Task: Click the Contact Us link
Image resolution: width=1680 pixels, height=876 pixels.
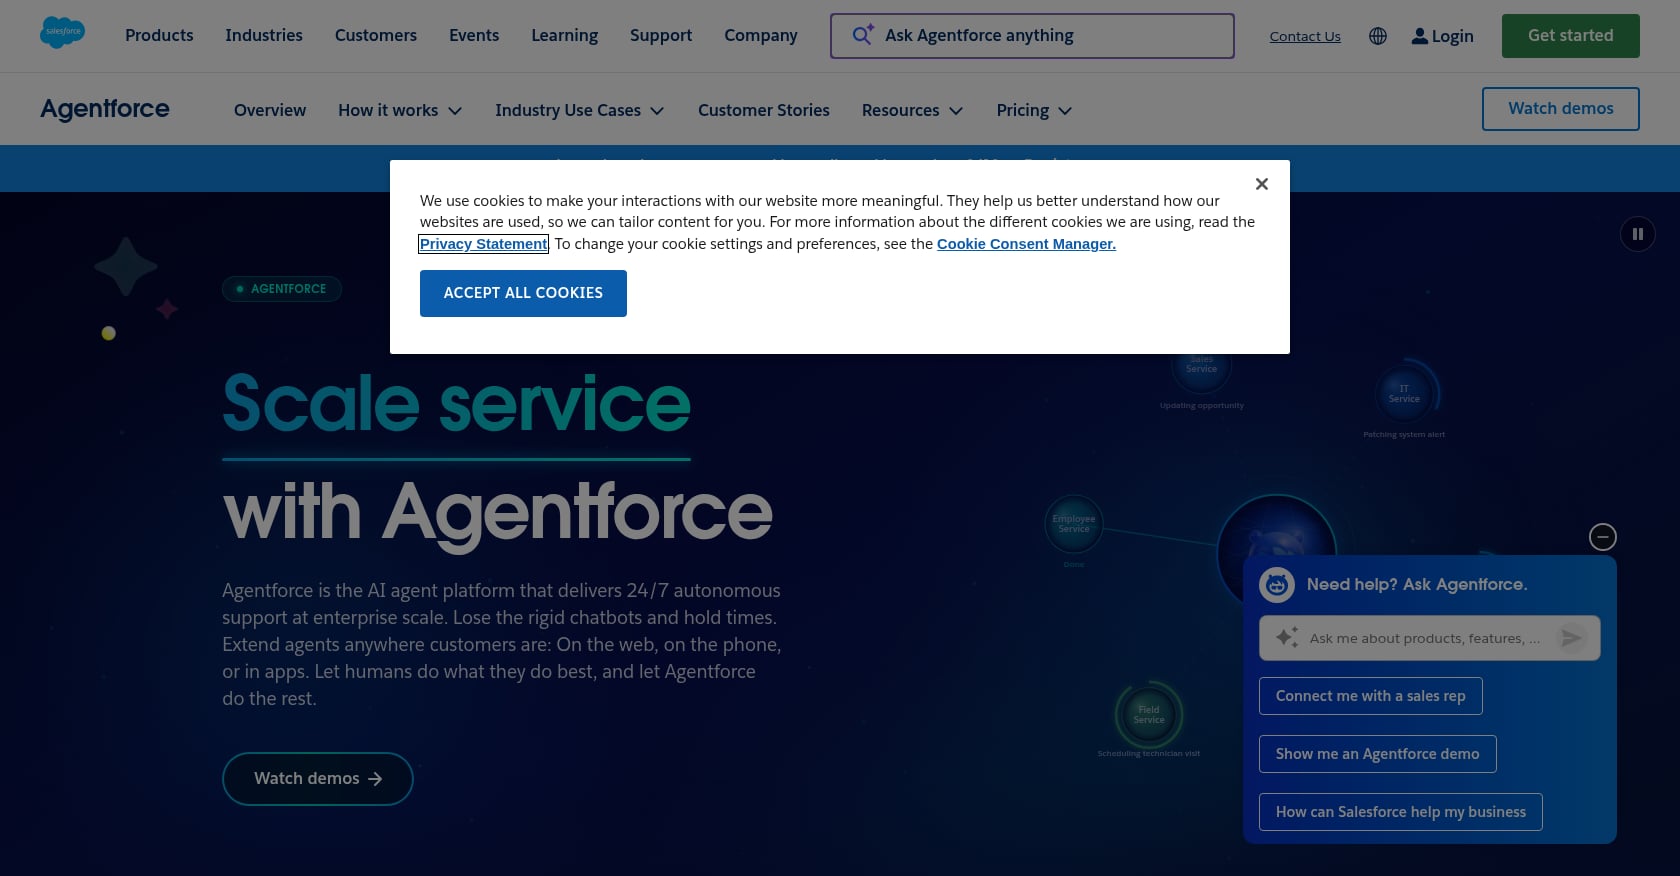Action: pos(1305,36)
